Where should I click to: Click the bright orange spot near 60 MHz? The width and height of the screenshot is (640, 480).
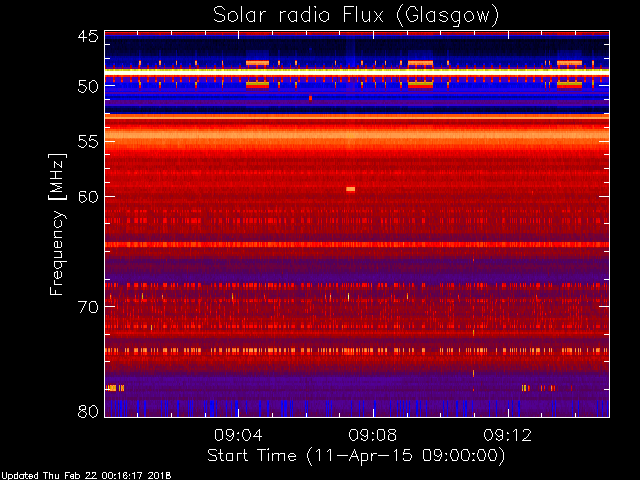[351, 189]
